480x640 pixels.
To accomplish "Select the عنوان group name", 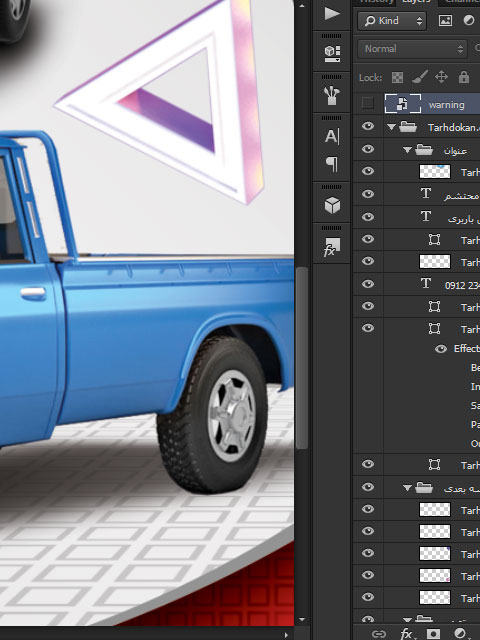I will click(x=455, y=151).
